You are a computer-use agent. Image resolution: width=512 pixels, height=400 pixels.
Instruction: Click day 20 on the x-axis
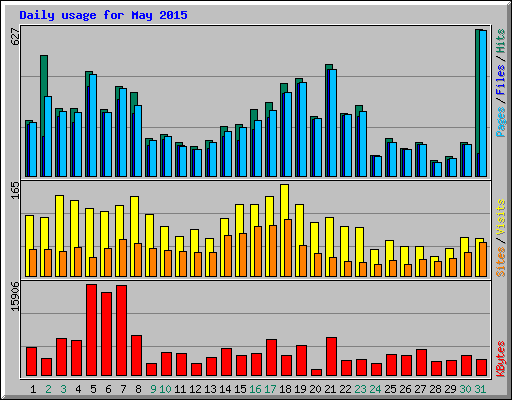(x=315, y=389)
